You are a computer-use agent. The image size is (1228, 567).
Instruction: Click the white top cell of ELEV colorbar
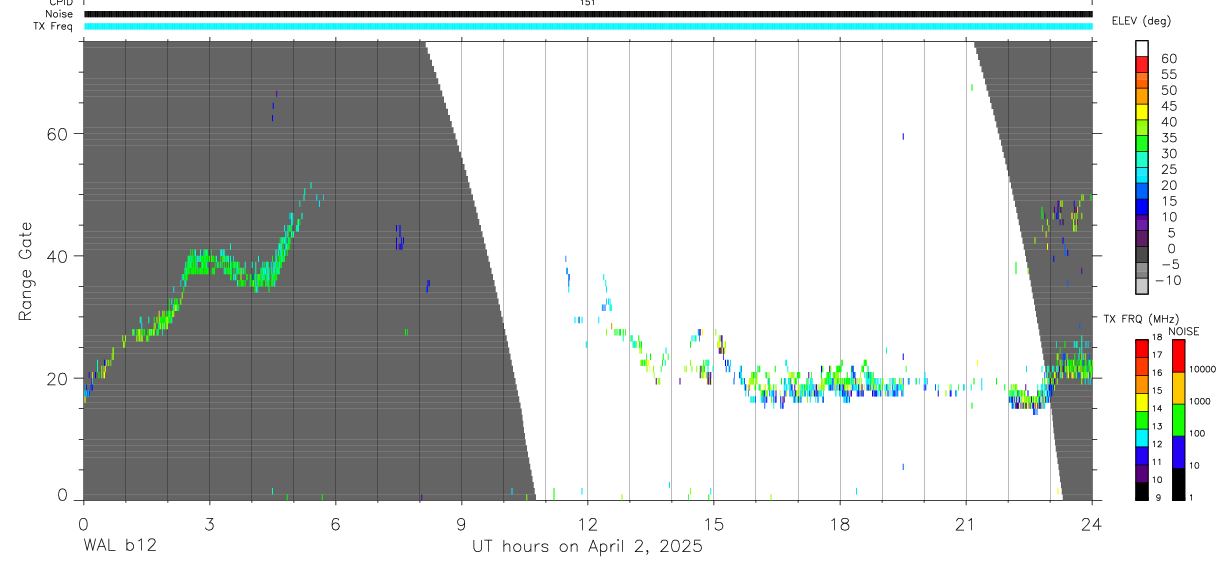pyautogui.click(x=1142, y=50)
